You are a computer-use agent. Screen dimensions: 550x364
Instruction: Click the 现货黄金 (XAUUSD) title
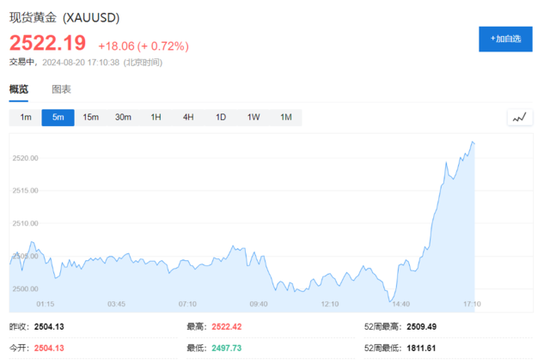65,18
